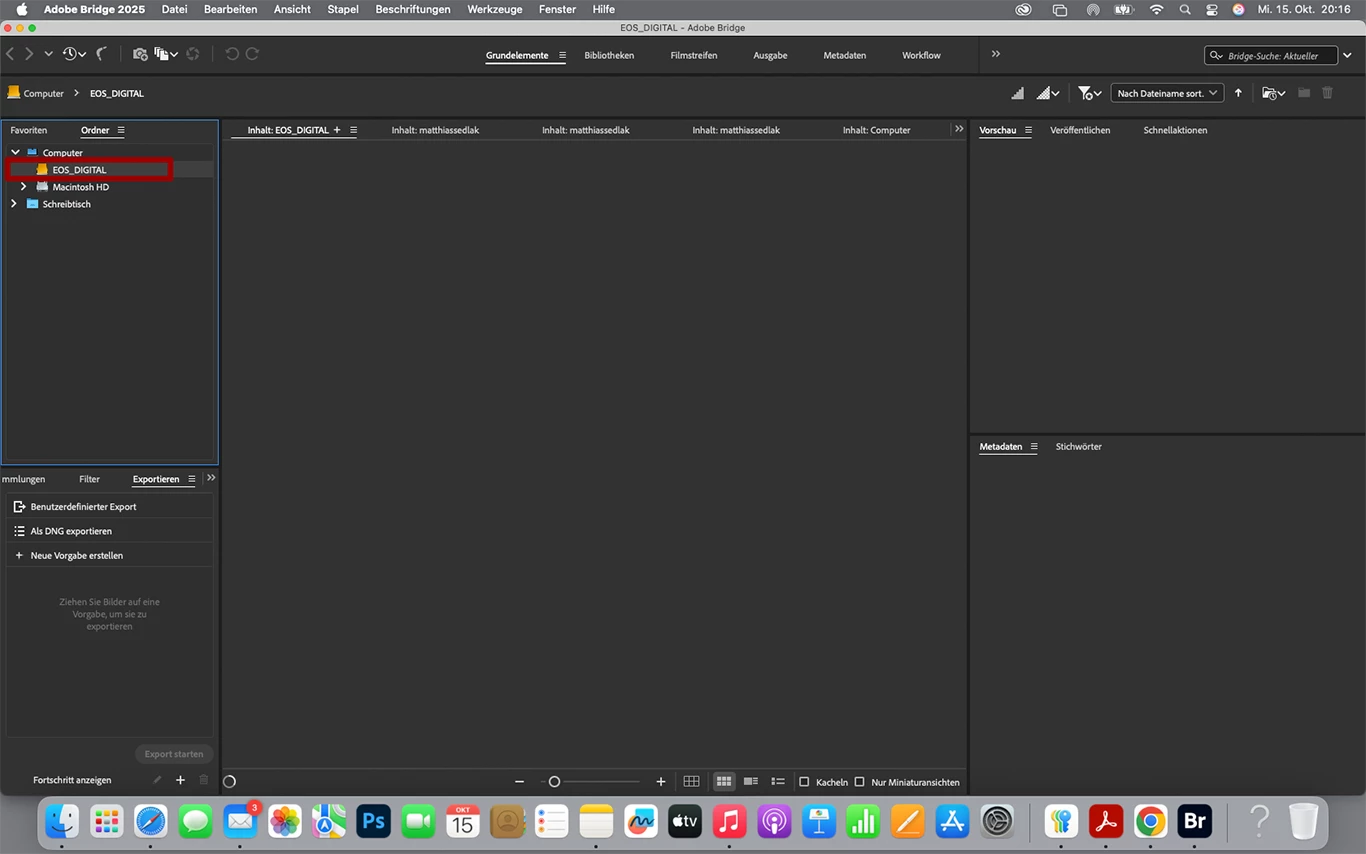Open the Vorschau panel hamburger menu
Screen dimensions: 1366x854
tap(1028, 130)
